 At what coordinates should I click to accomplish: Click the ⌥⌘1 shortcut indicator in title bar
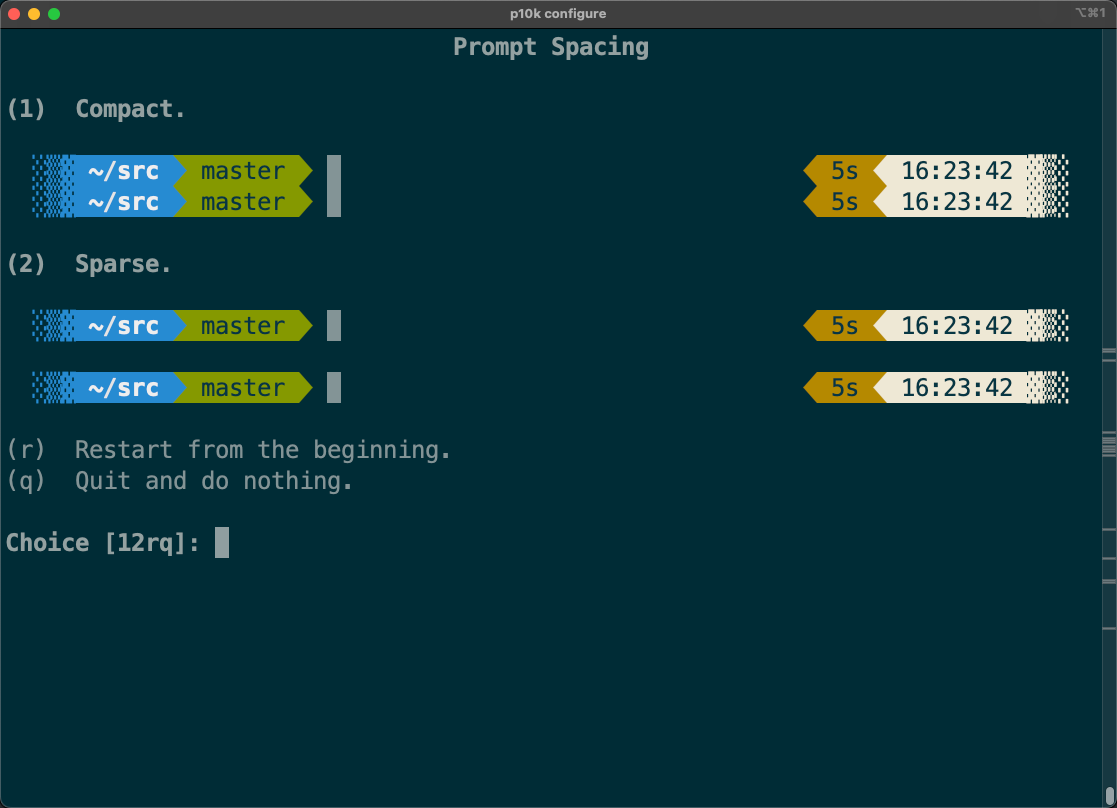pyautogui.click(x=1089, y=14)
